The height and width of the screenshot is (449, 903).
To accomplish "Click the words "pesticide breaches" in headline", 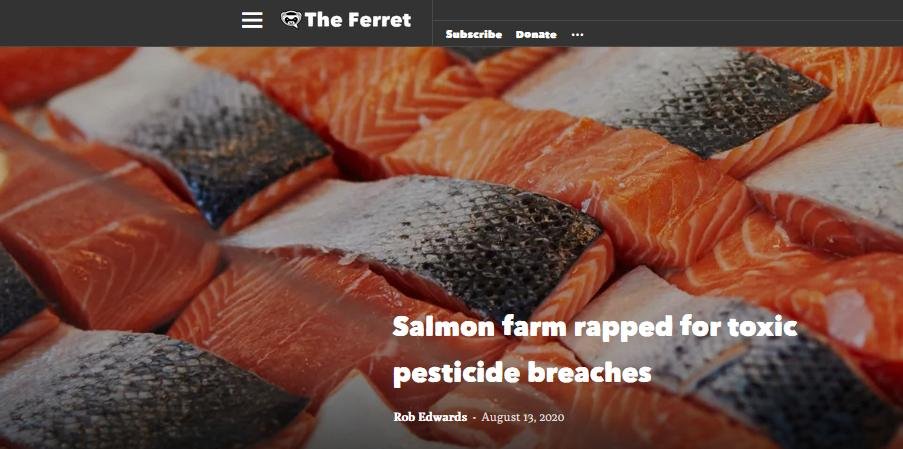I will coord(522,374).
